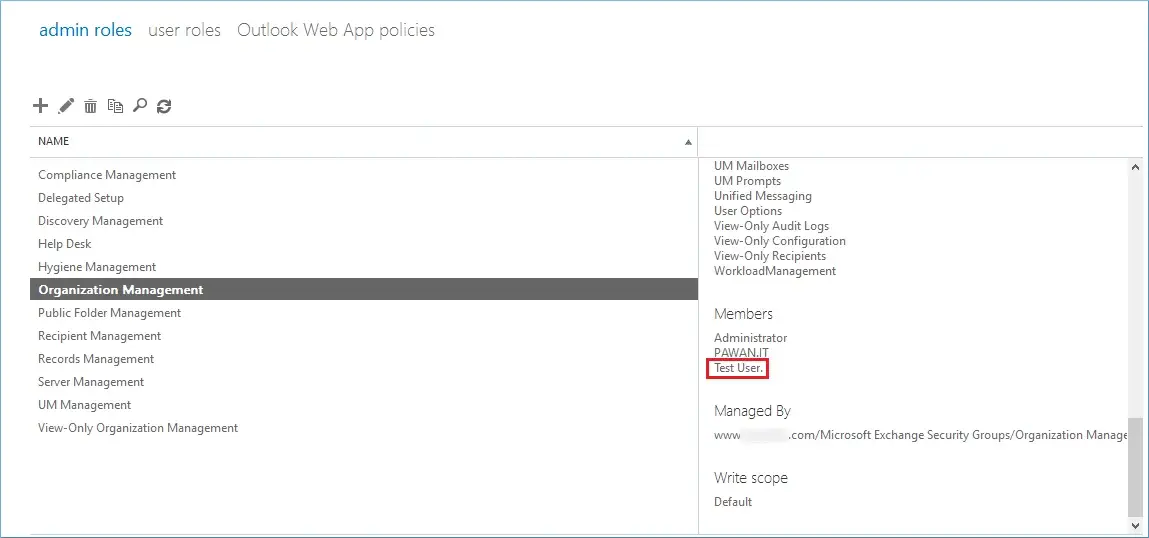Click WorkloadManagement assigned role
1149x538 pixels.
click(775, 271)
